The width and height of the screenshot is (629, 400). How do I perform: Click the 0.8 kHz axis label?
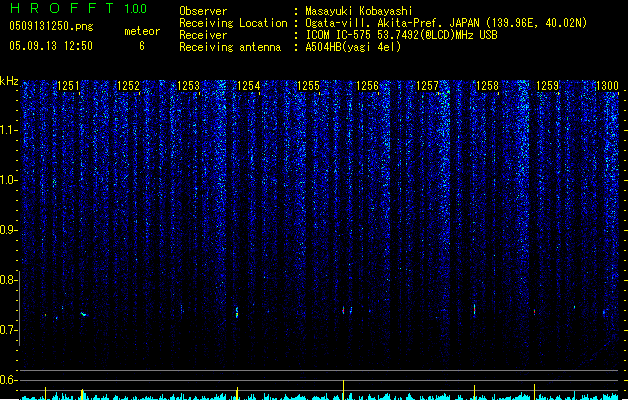tap(8, 280)
